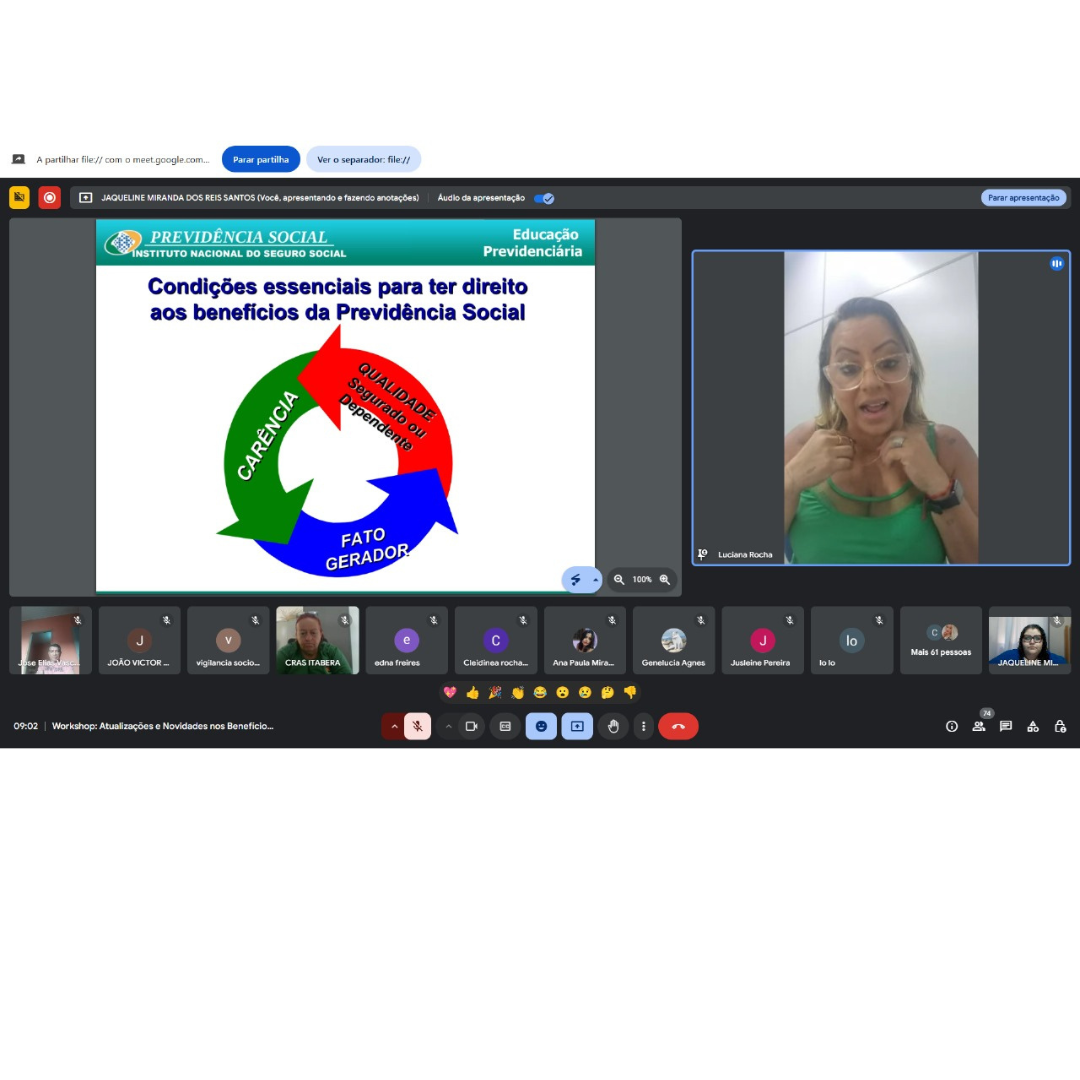This screenshot has height=1080, width=1080.
Task: Zoom in on the presentation
Action: 664,579
